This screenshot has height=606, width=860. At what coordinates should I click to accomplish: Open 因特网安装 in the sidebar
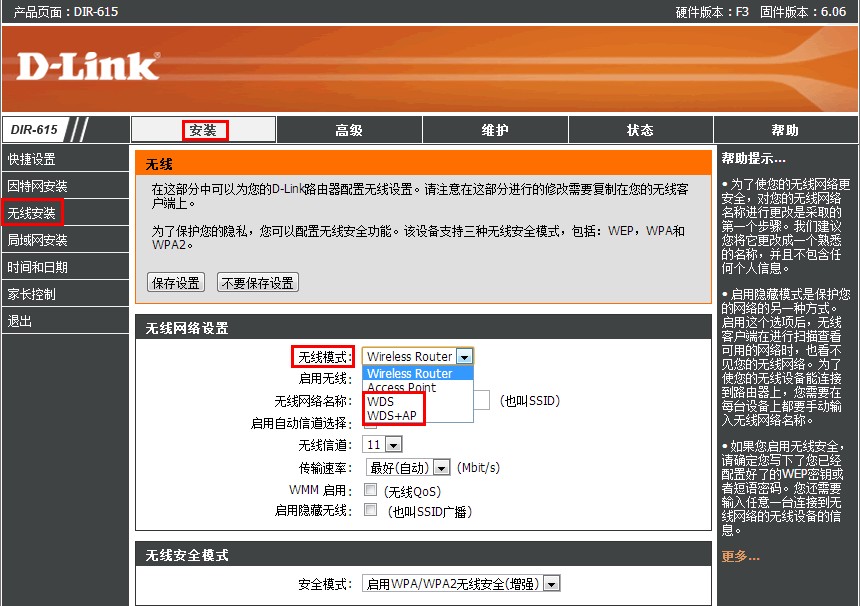click(65, 186)
